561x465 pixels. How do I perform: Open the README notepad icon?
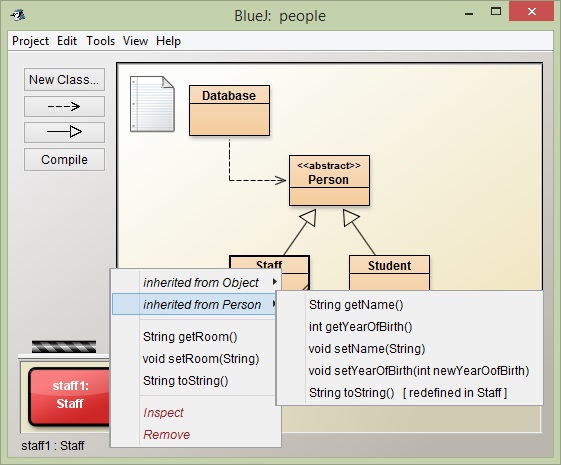tap(152, 104)
